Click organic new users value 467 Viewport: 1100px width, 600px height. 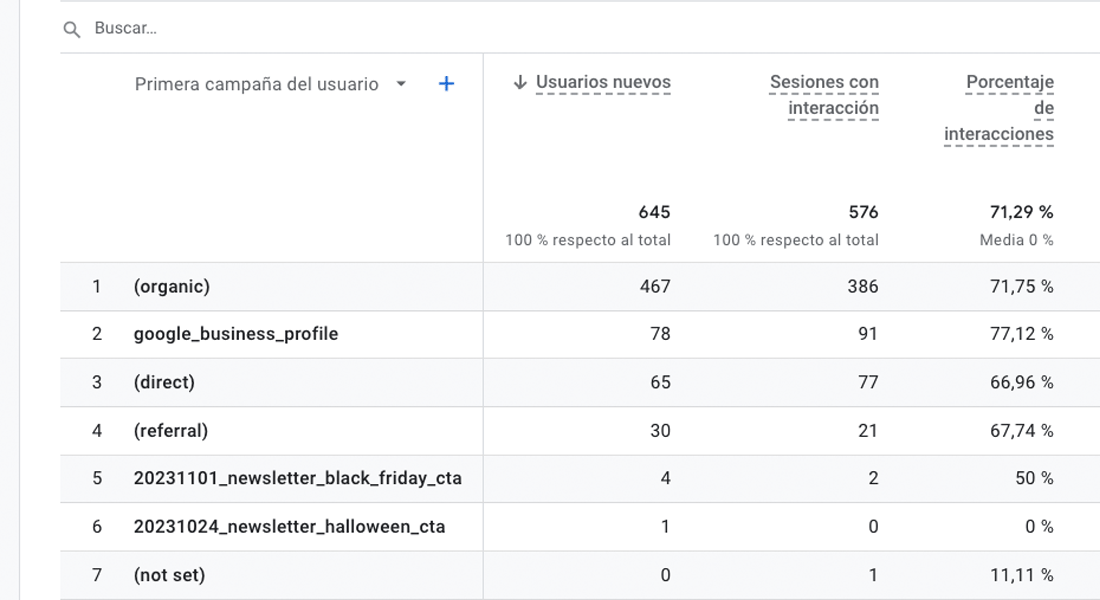tap(655, 287)
